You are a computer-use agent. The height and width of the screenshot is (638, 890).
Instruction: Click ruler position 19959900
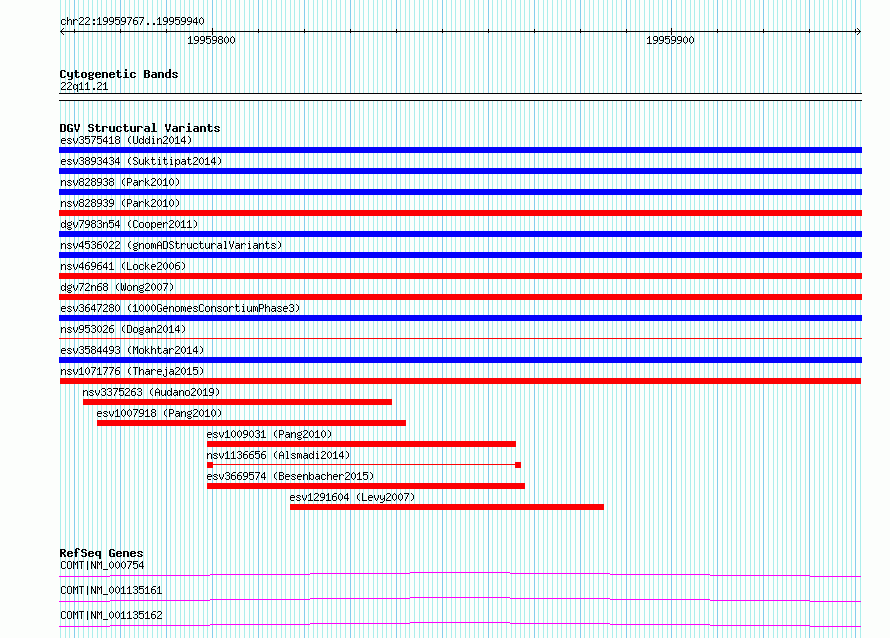click(670, 40)
